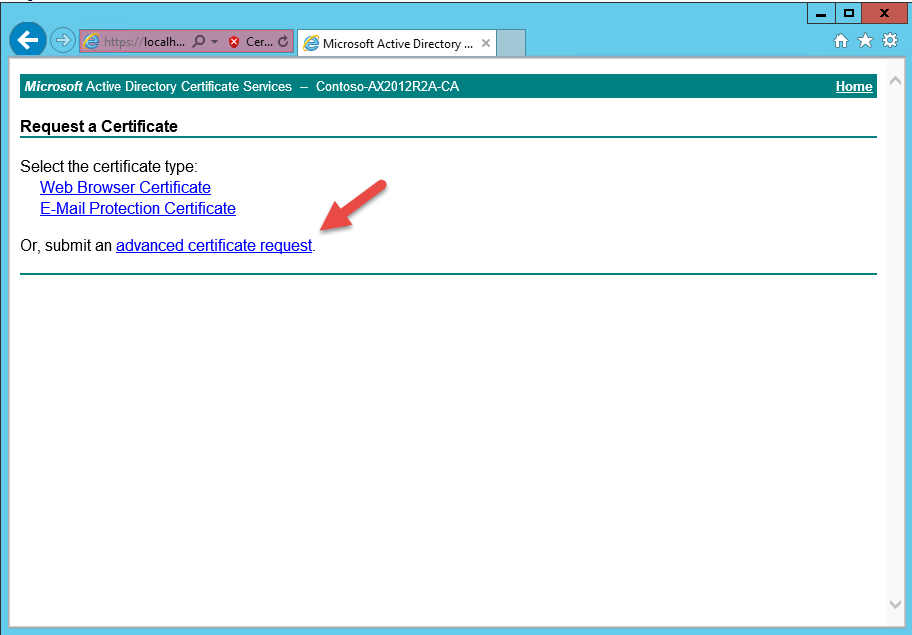Close the Microsoft Active Directory tab
This screenshot has height=635, width=912.
point(486,43)
